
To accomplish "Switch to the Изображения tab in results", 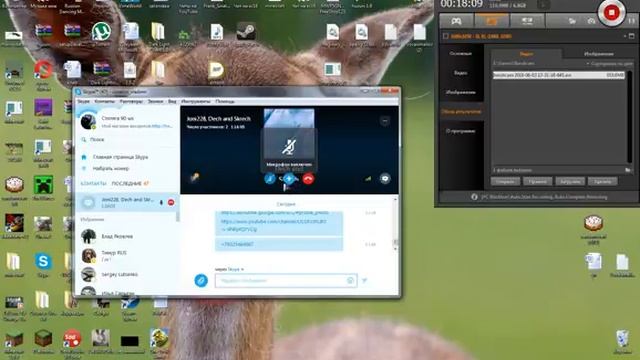I will point(598,53).
